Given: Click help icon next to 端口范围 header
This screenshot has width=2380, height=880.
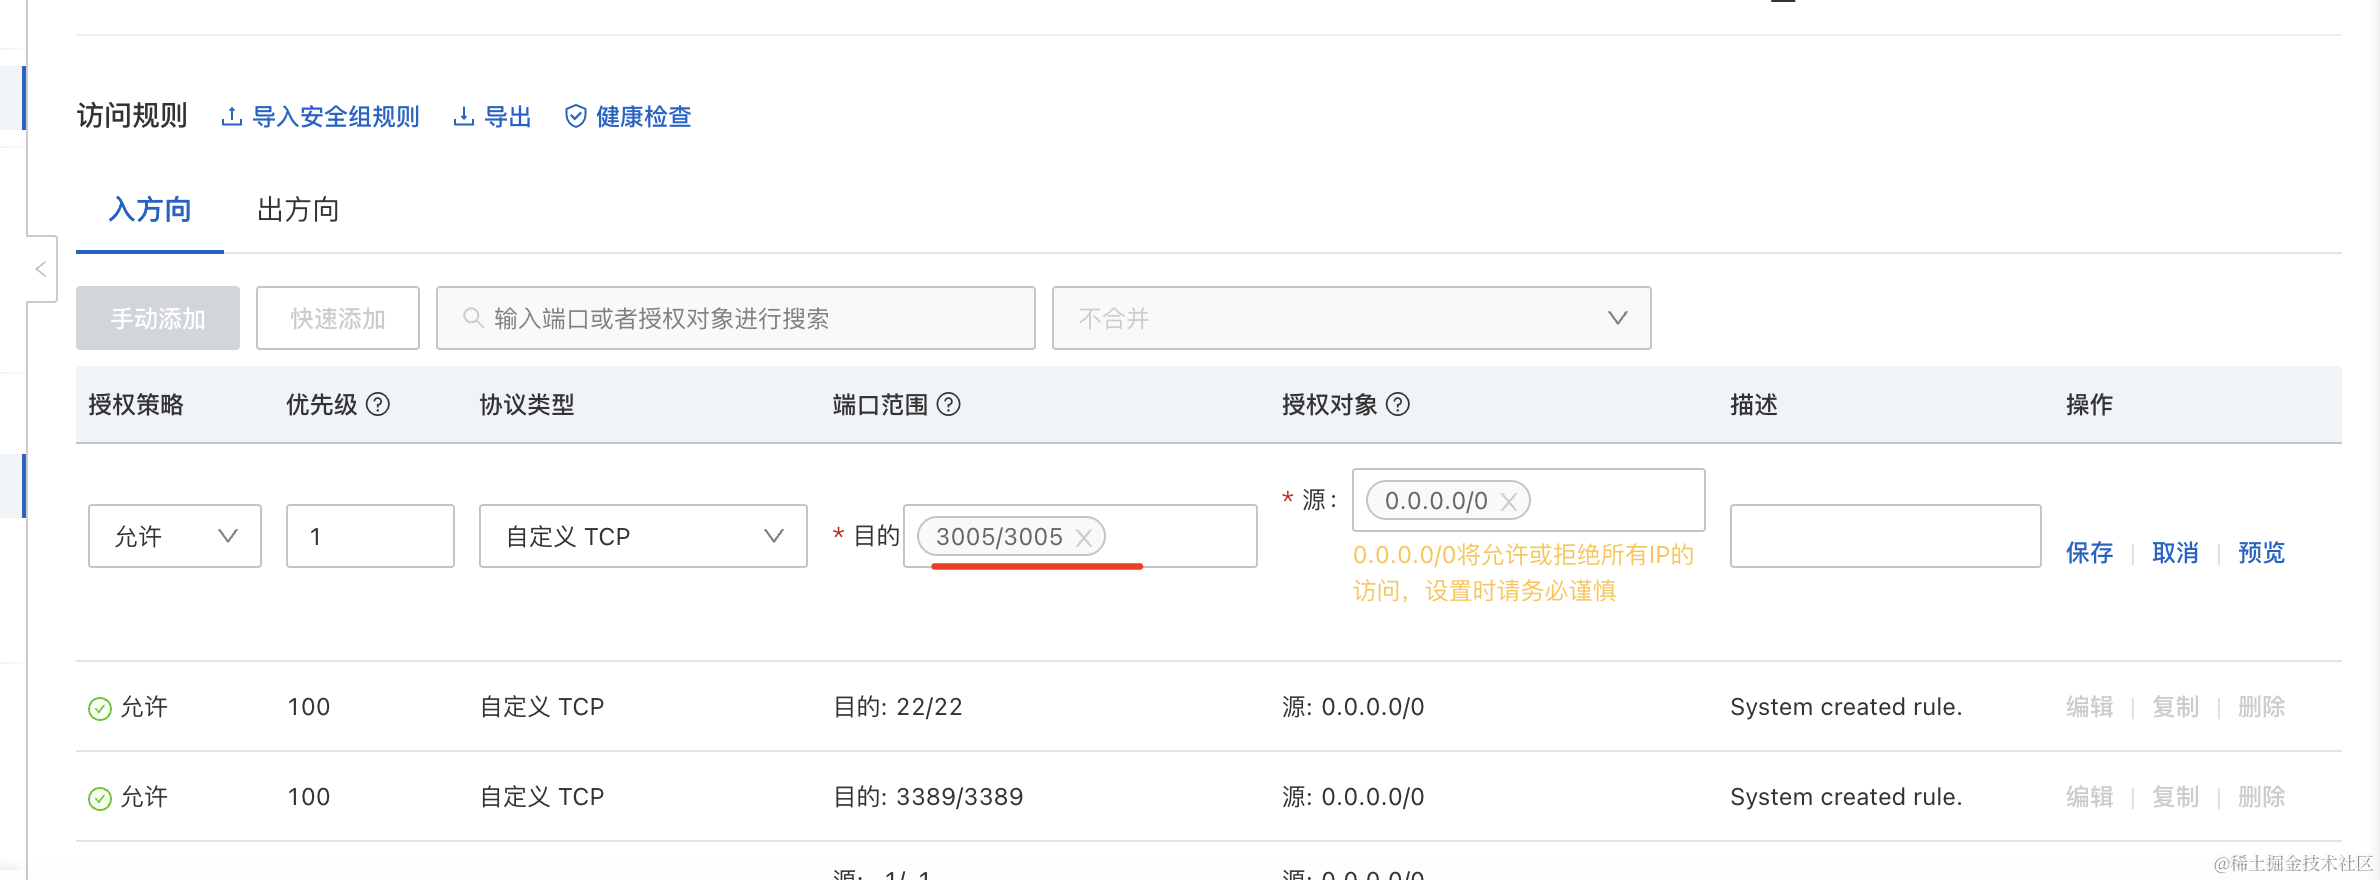Looking at the screenshot, I should tap(949, 404).
